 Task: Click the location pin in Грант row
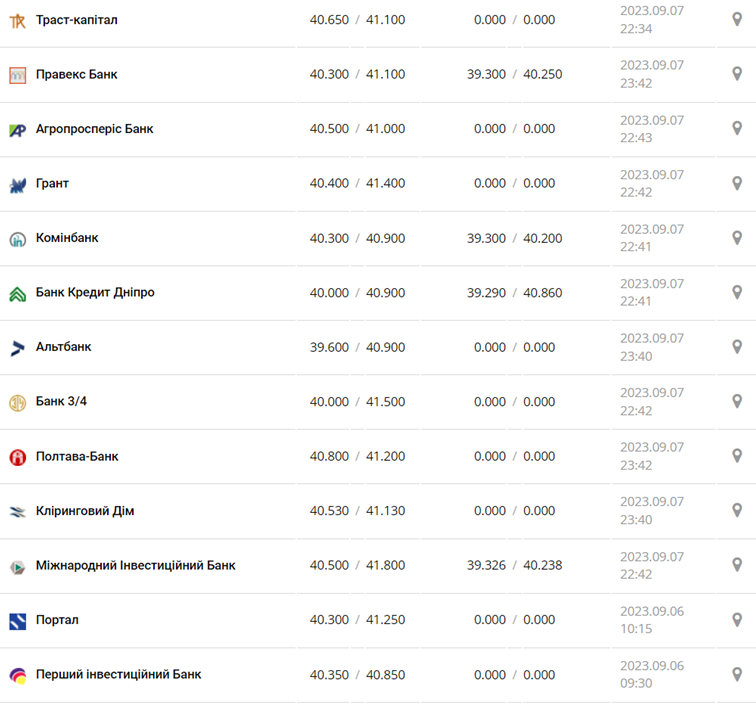(x=737, y=183)
